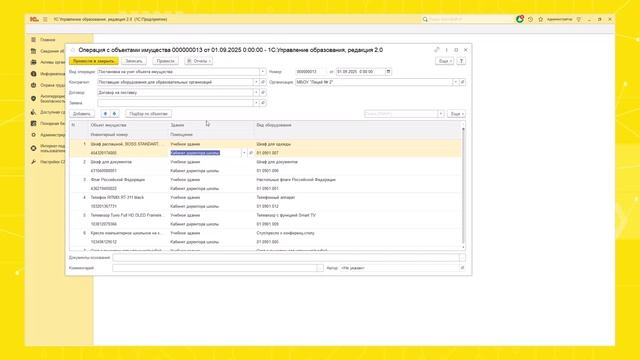Screen dimensions: 640x360
Task: Expand Вид операции dropdown
Action: [262, 71]
